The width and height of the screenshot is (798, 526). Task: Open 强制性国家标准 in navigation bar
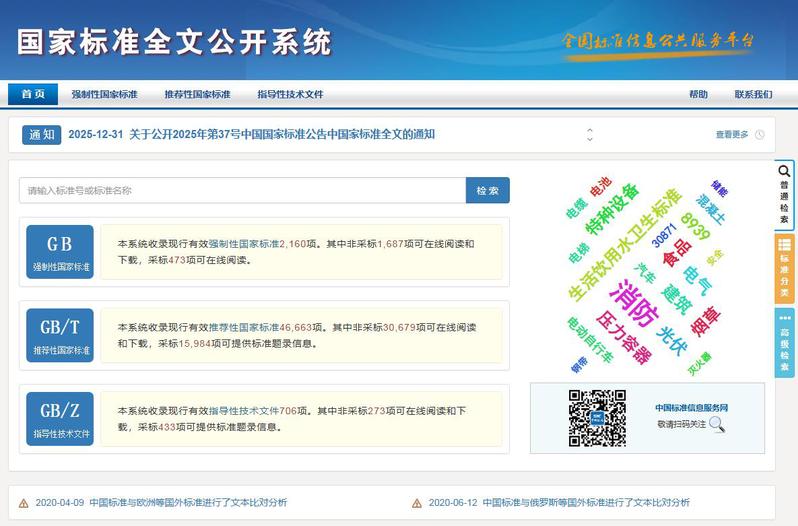tap(104, 94)
